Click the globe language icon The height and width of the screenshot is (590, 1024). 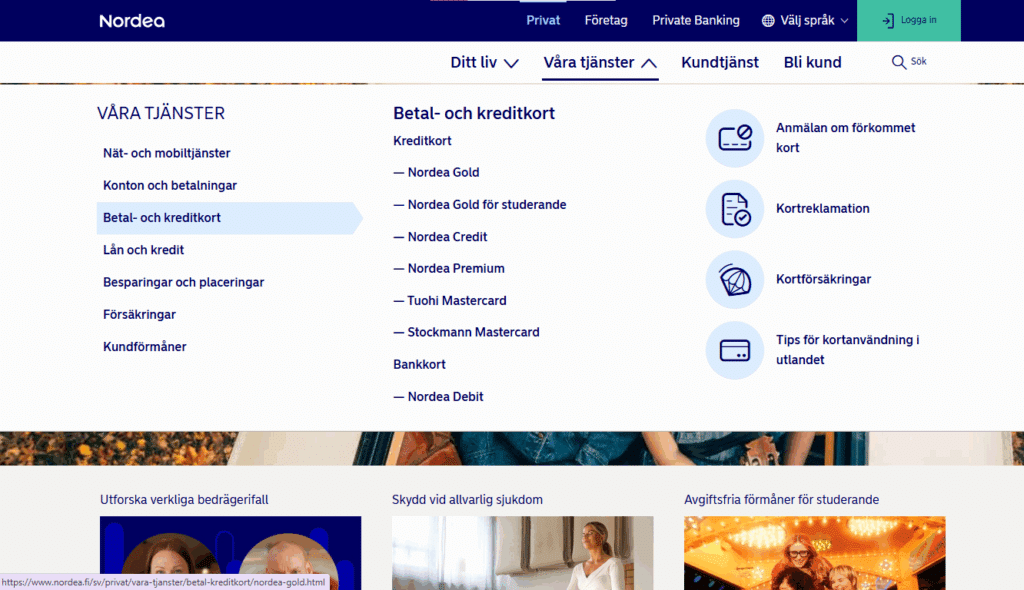(x=768, y=20)
